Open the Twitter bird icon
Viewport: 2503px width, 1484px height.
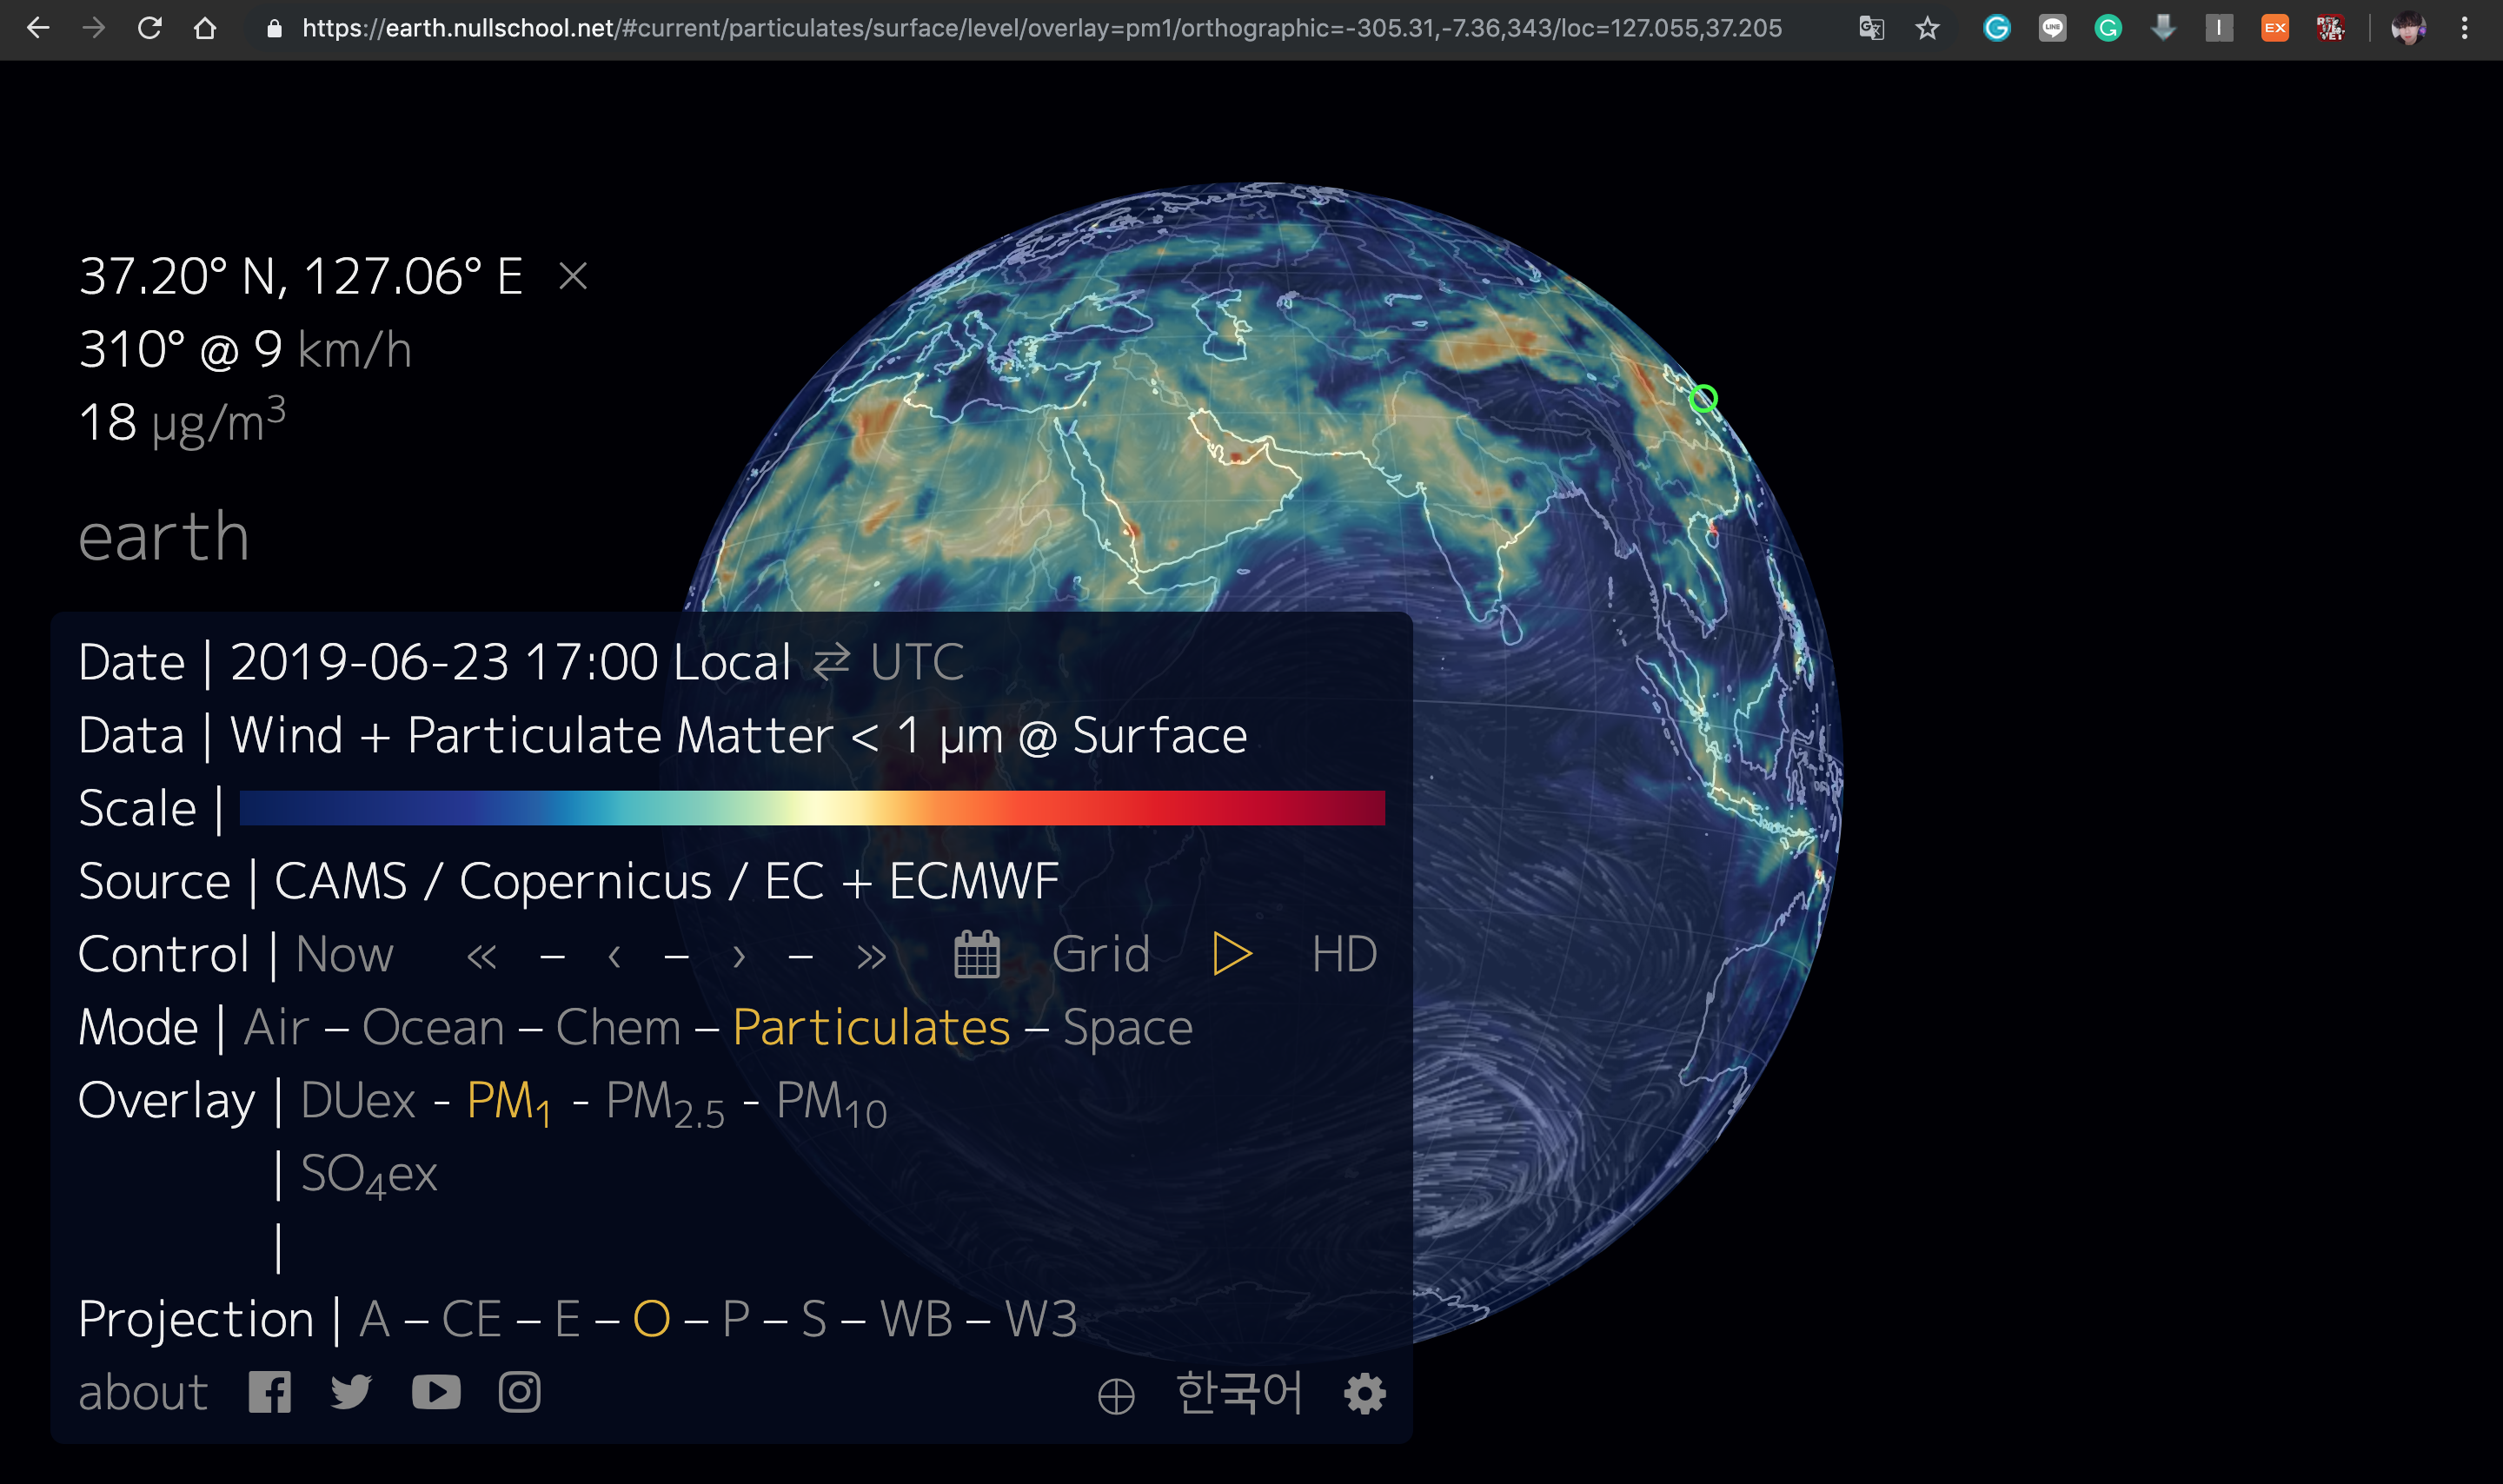click(x=351, y=1392)
